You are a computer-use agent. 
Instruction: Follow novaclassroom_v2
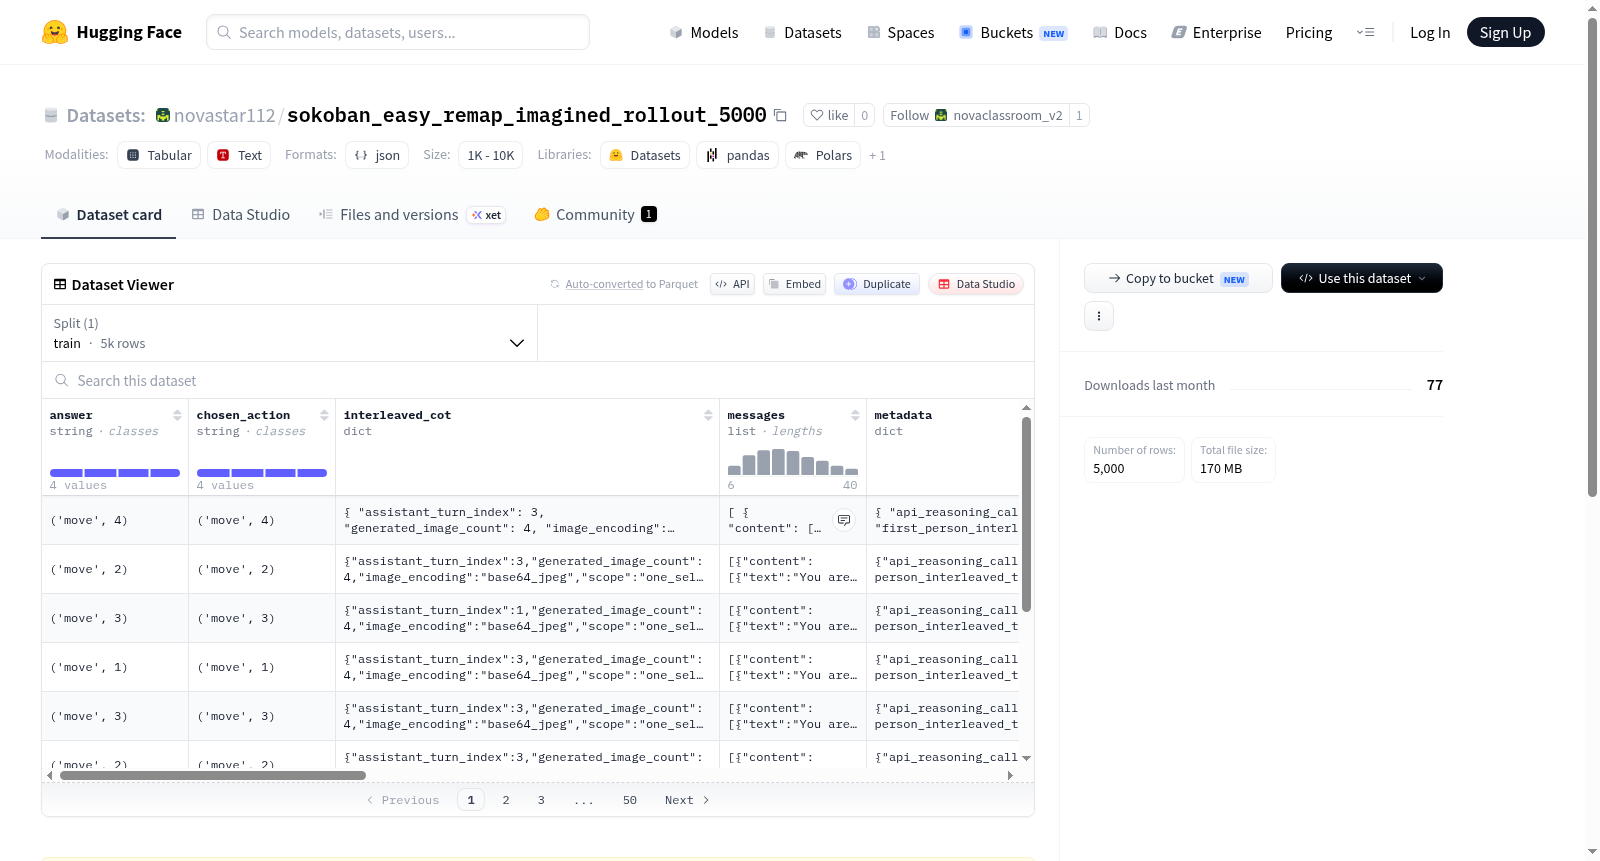pos(976,115)
